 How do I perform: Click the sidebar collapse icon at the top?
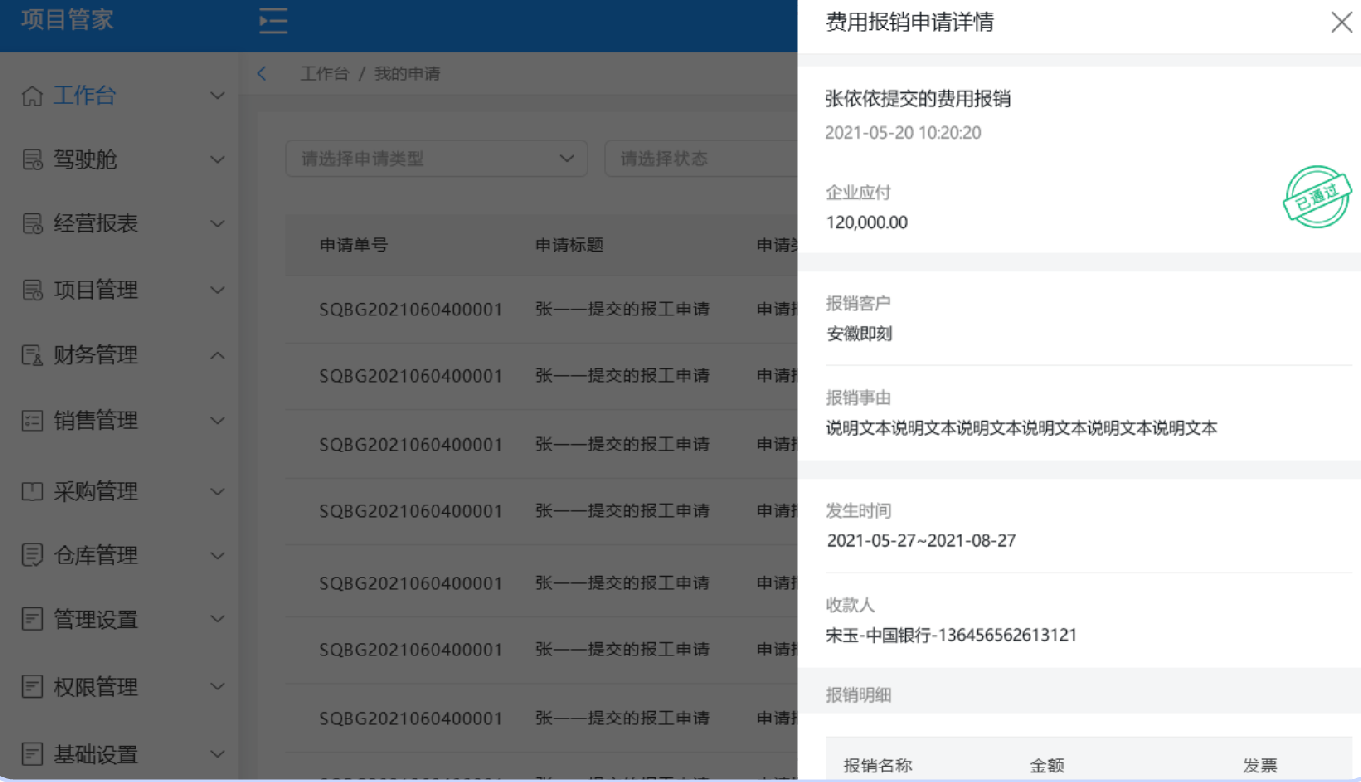coord(272,20)
